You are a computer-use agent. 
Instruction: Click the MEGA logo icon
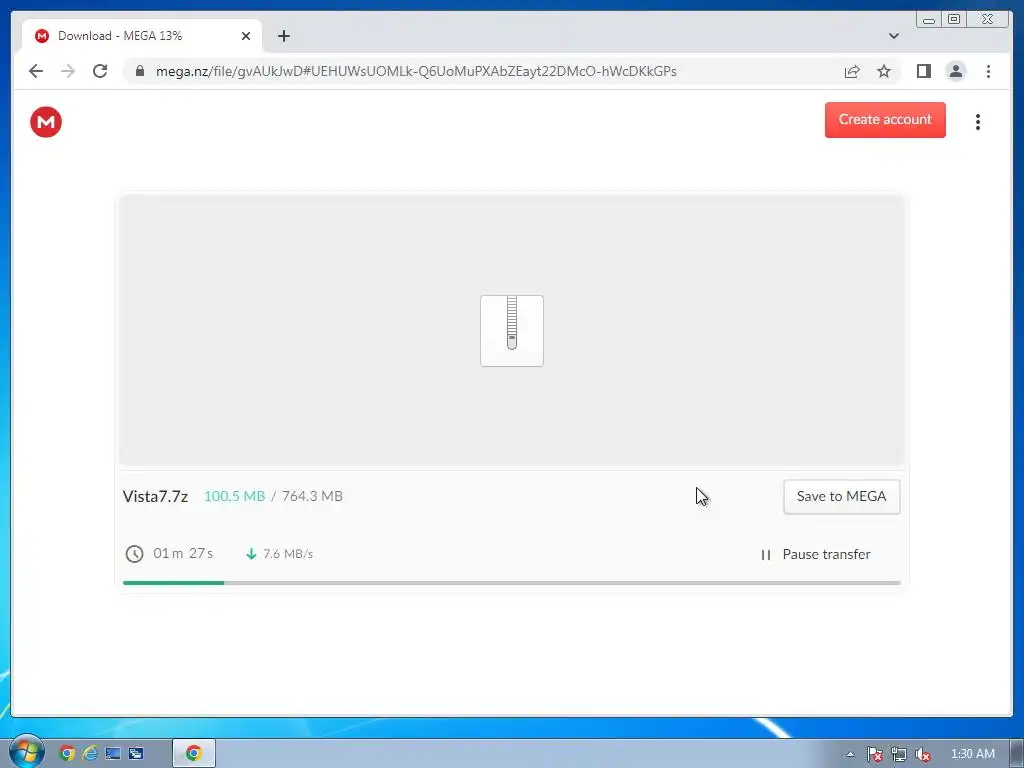[x=46, y=122]
